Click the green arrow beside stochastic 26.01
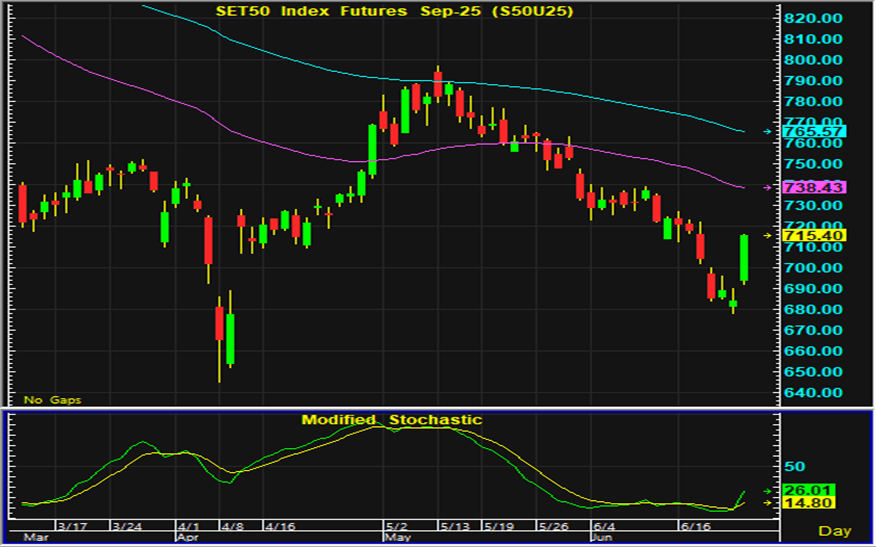The width and height of the screenshot is (876, 547). [x=767, y=491]
